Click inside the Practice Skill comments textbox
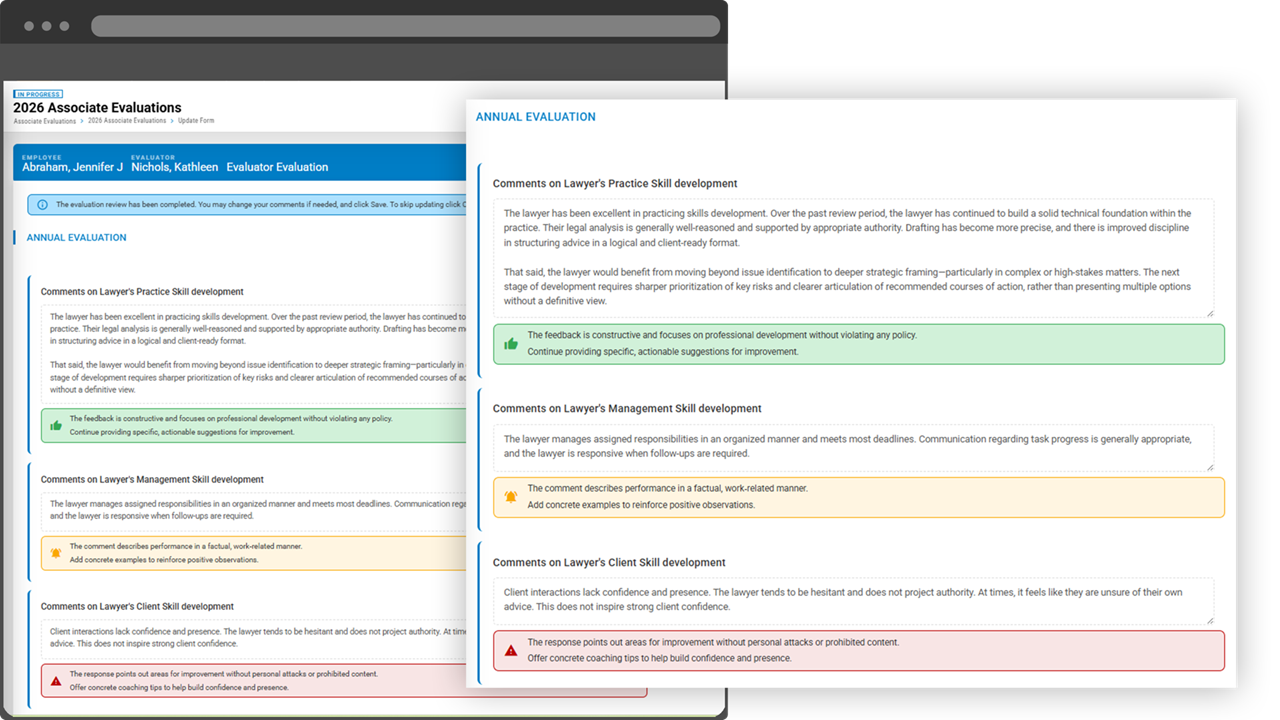Screen dimensions: 1280x720 [x=850, y=255]
